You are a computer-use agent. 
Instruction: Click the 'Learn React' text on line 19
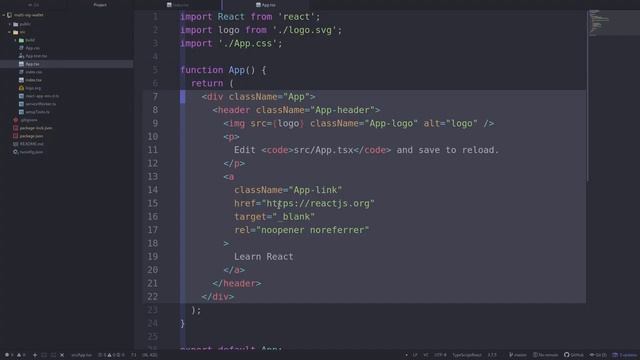click(x=264, y=257)
